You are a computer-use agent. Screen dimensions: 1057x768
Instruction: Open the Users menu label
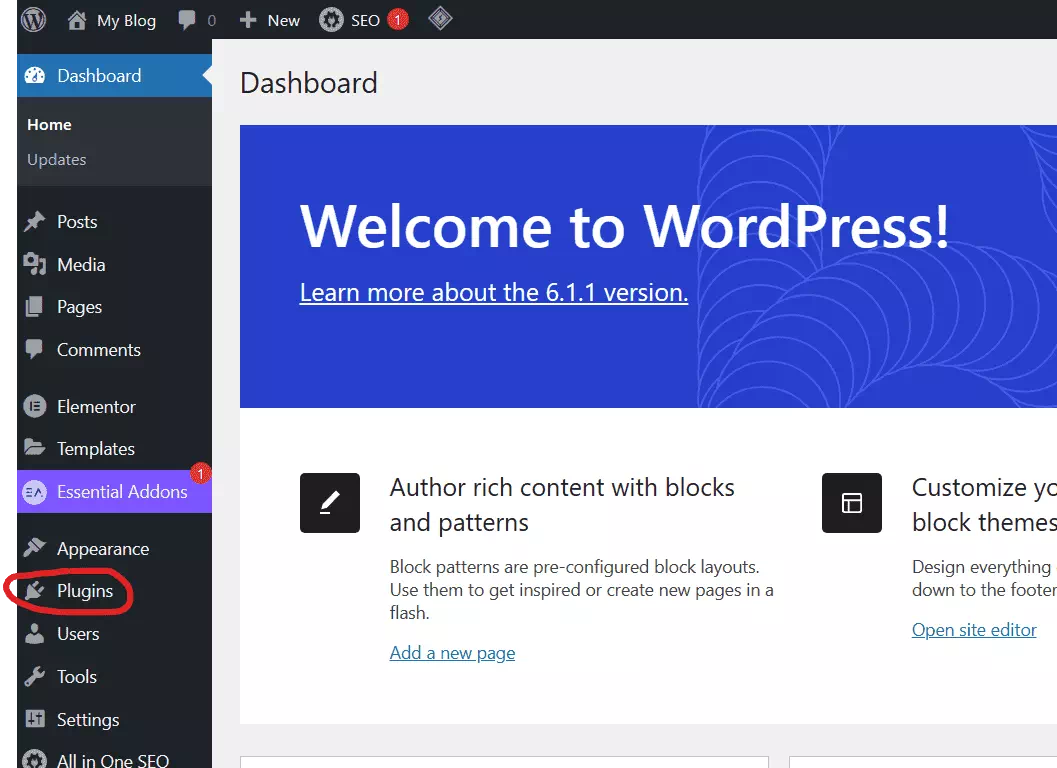(x=78, y=634)
